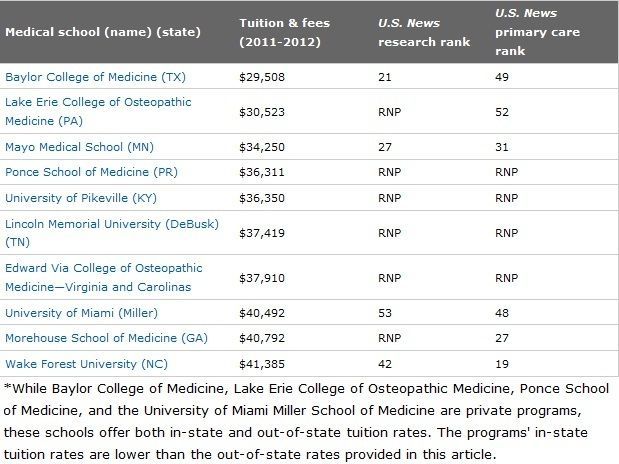Image resolution: width=619 pixels, height=464 pixels.
Task: Click the Medical school name column header
Action: tap(103, 31)
